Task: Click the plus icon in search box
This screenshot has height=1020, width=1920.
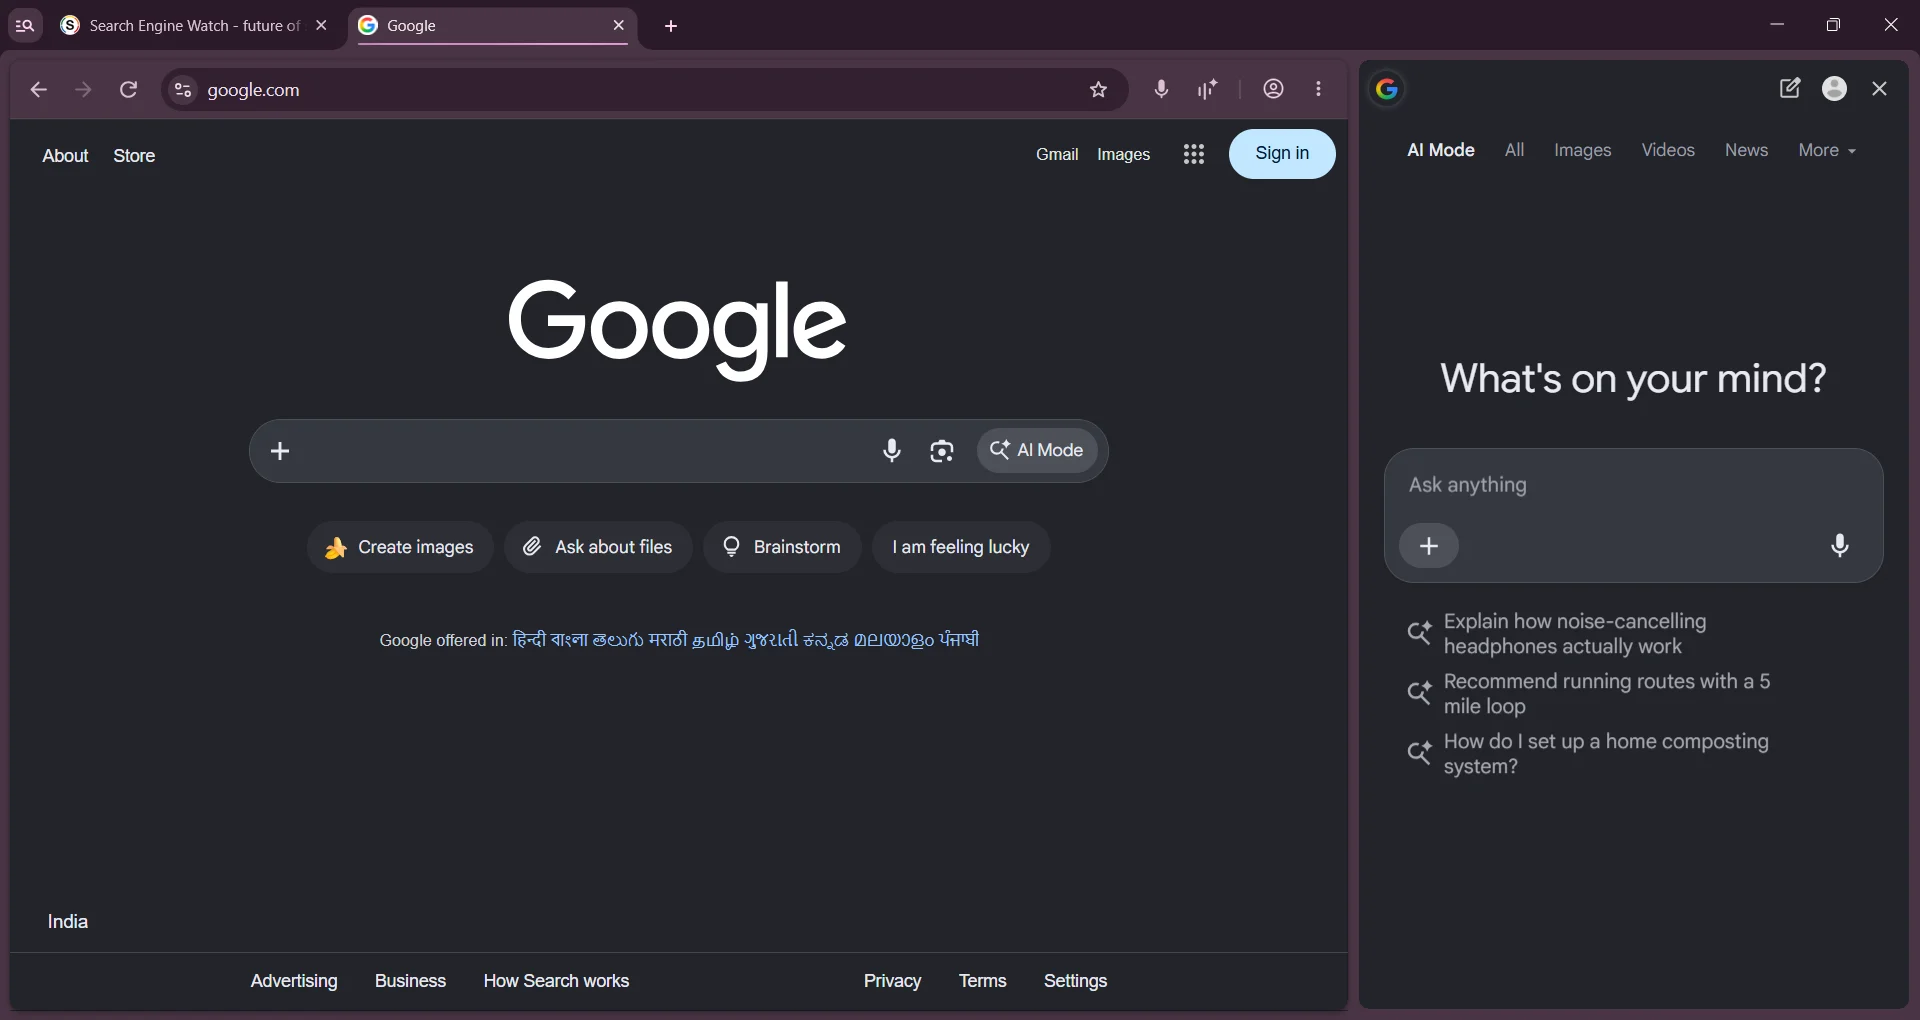Action: point(281,451)
